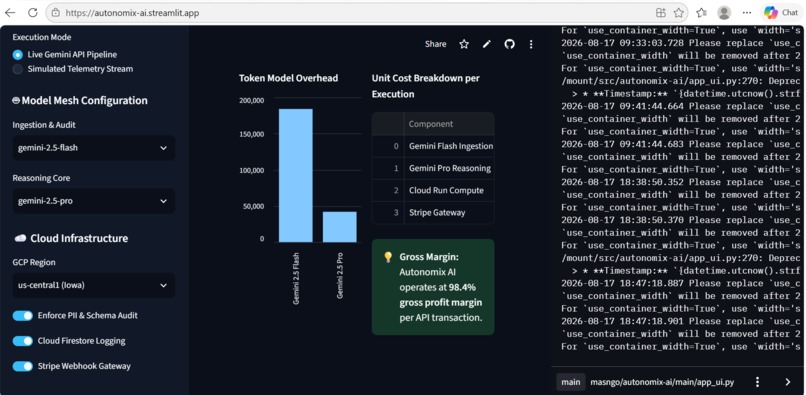Click log line timestamped 18:38:50.352
The width and height of the screenshot is (806, 395).
click(x=681, y=182)
